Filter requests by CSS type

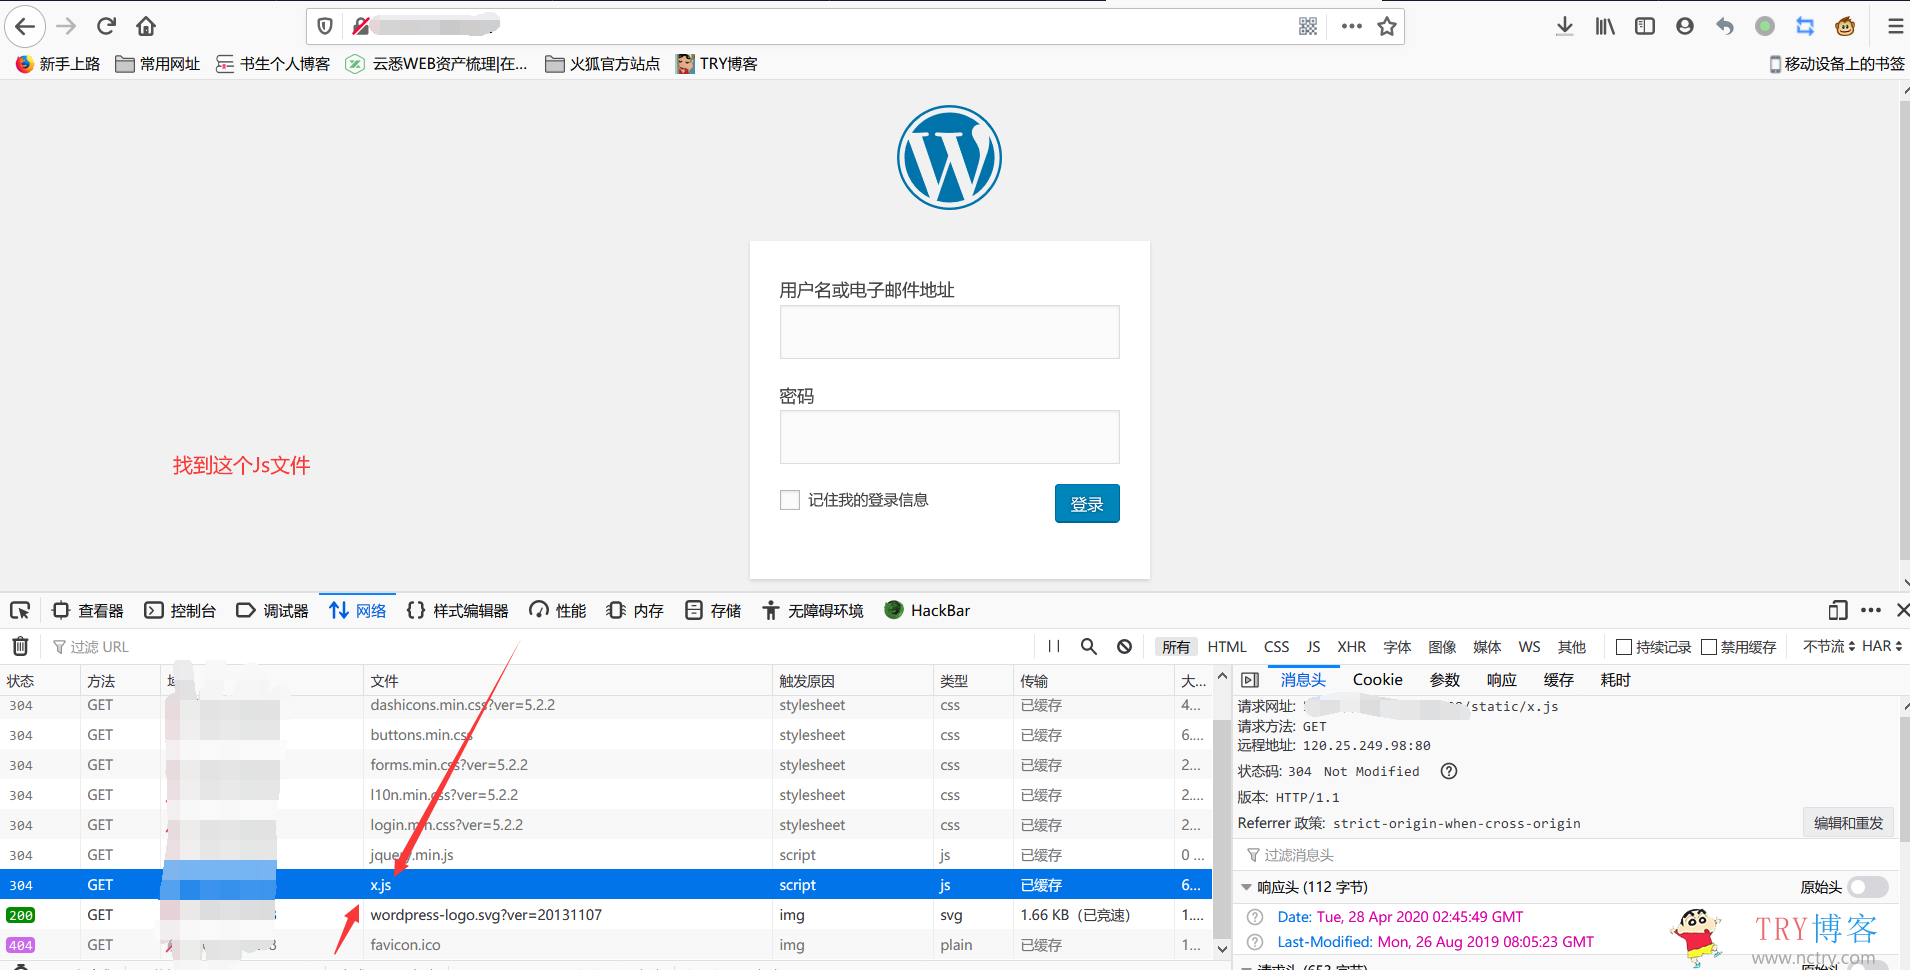point(1277,647)
